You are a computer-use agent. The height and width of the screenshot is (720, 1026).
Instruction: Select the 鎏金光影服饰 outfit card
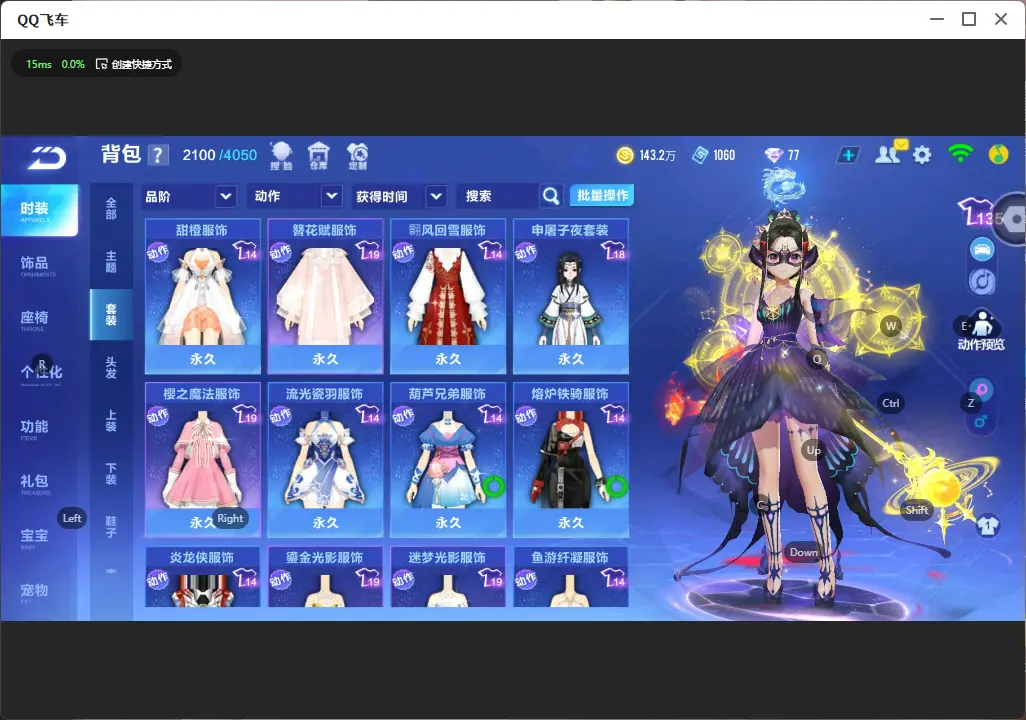(325, 577)
